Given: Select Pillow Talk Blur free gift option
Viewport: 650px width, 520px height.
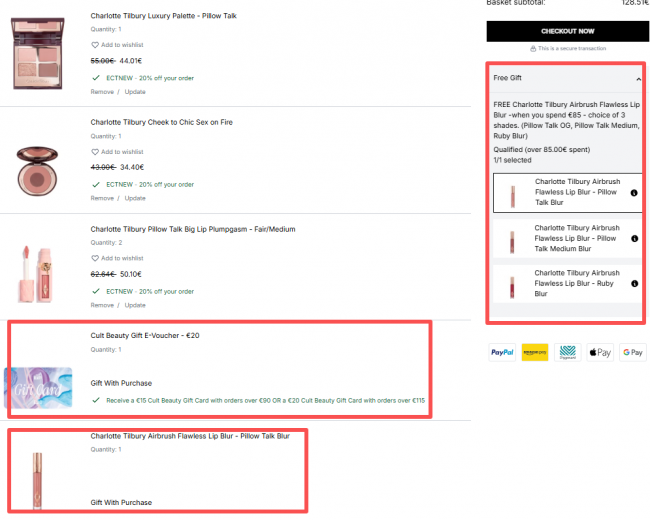Looking at the screenshot, I should click(568, 193).
